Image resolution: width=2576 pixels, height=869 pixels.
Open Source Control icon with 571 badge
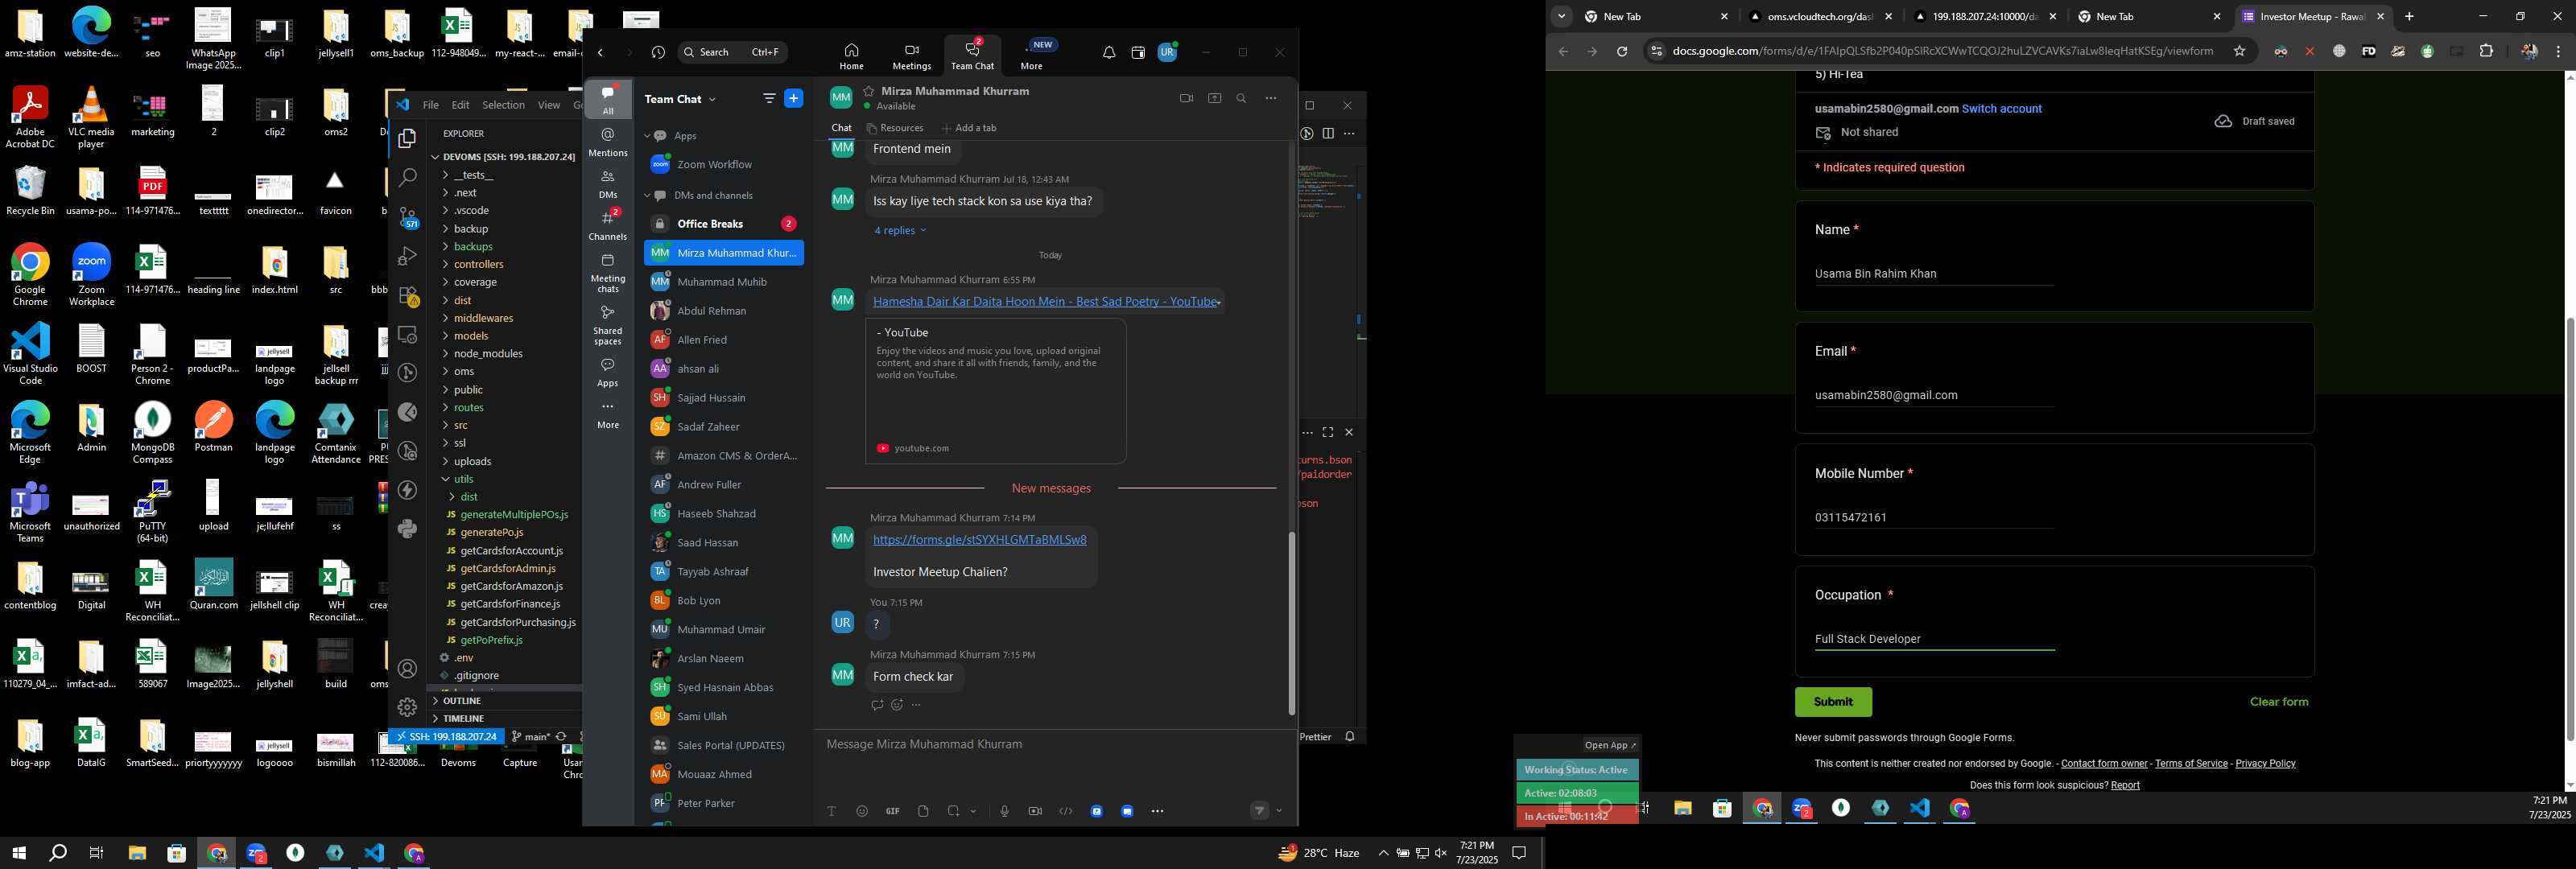point(408,217)
